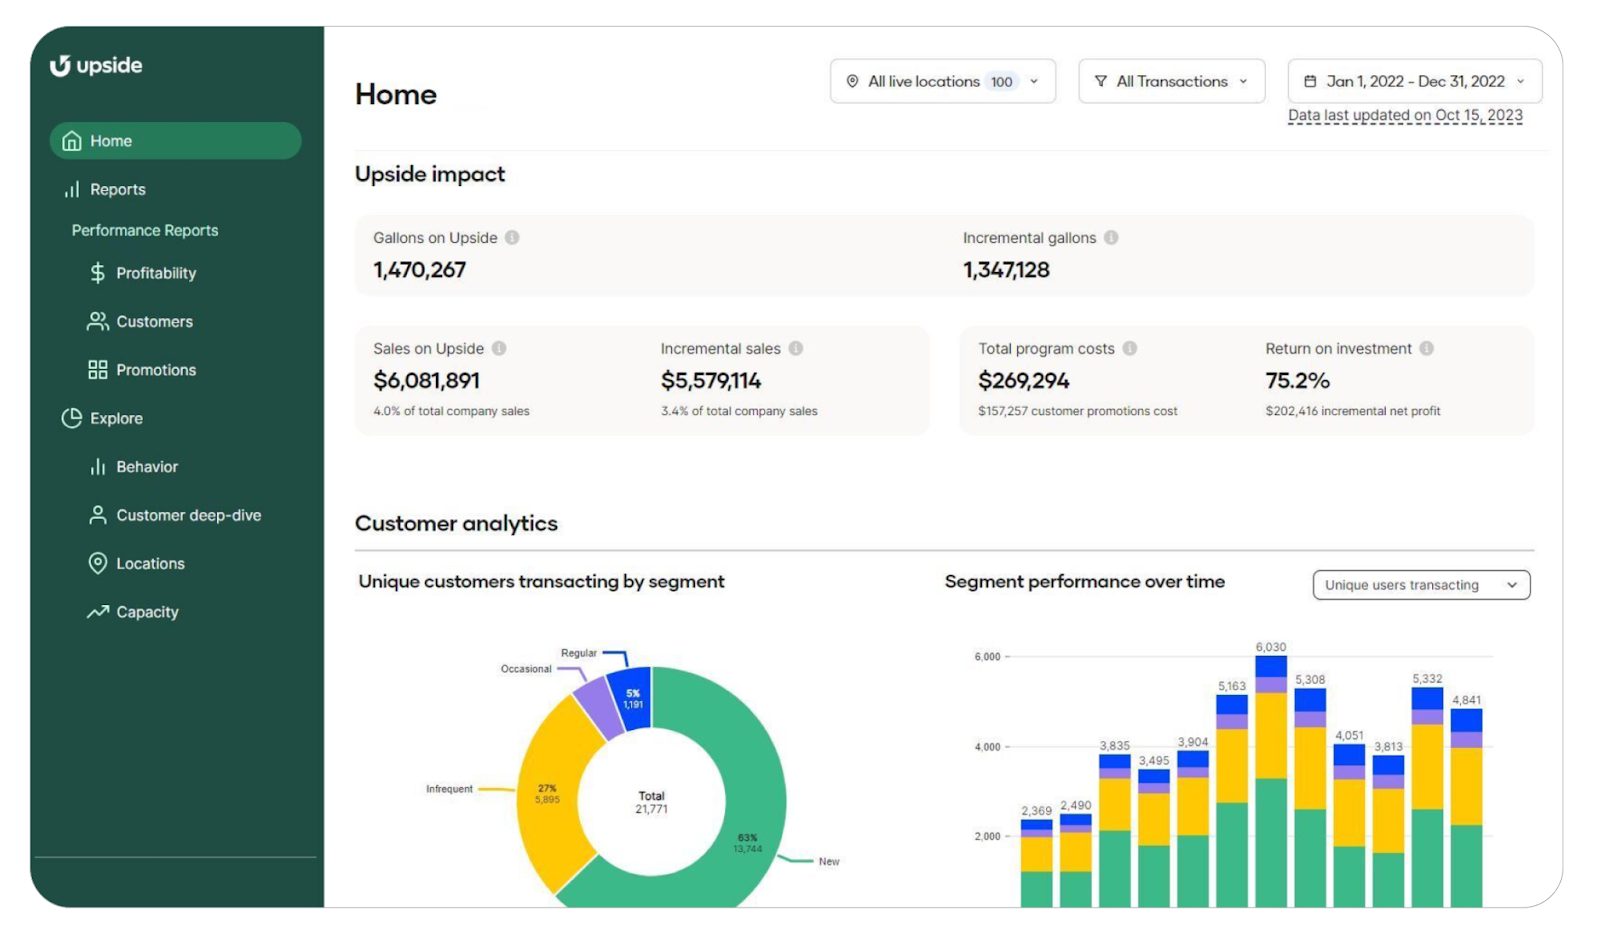1600x938 pixels.
Task: Click the 1,470,267 Gallons on Upside value
Action: coord(420,269)
